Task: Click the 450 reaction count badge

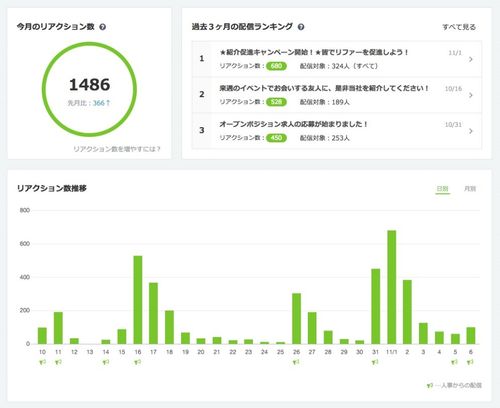Action: pos(276,138)
